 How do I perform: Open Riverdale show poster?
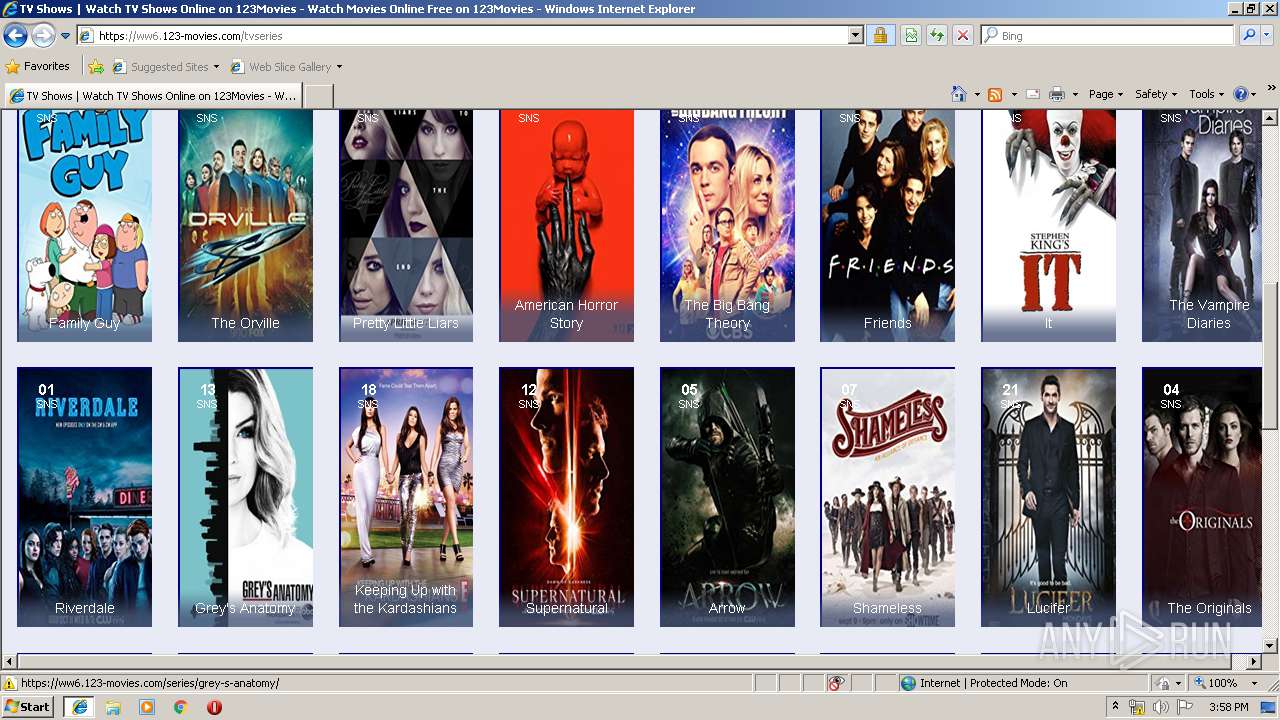coord(84,497)
